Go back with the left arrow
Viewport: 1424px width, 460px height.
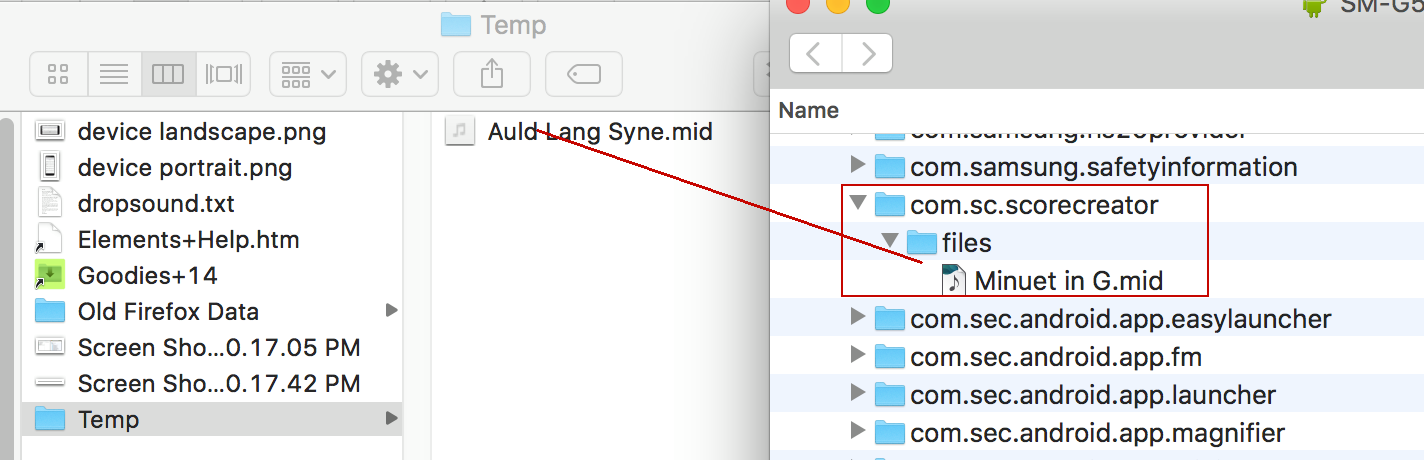(816, 53)
